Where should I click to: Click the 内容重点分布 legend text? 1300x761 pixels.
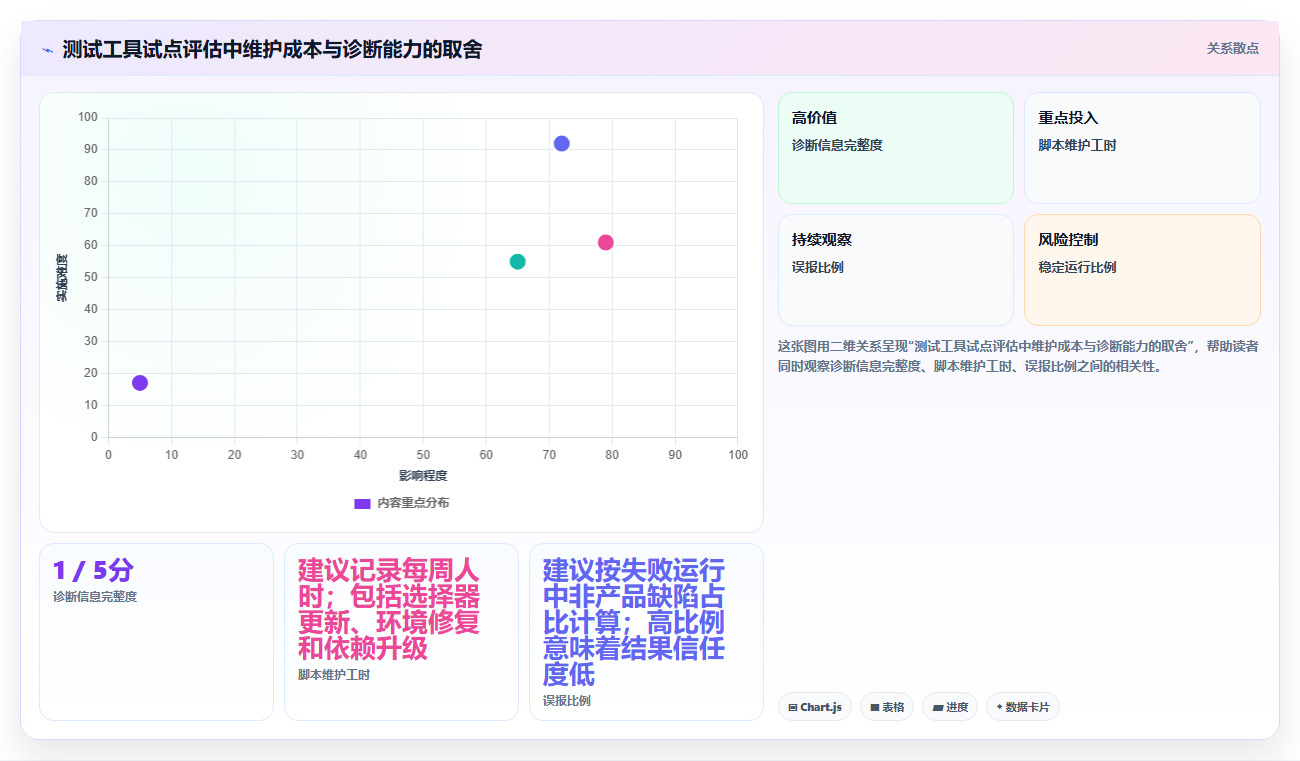(413, 503)
